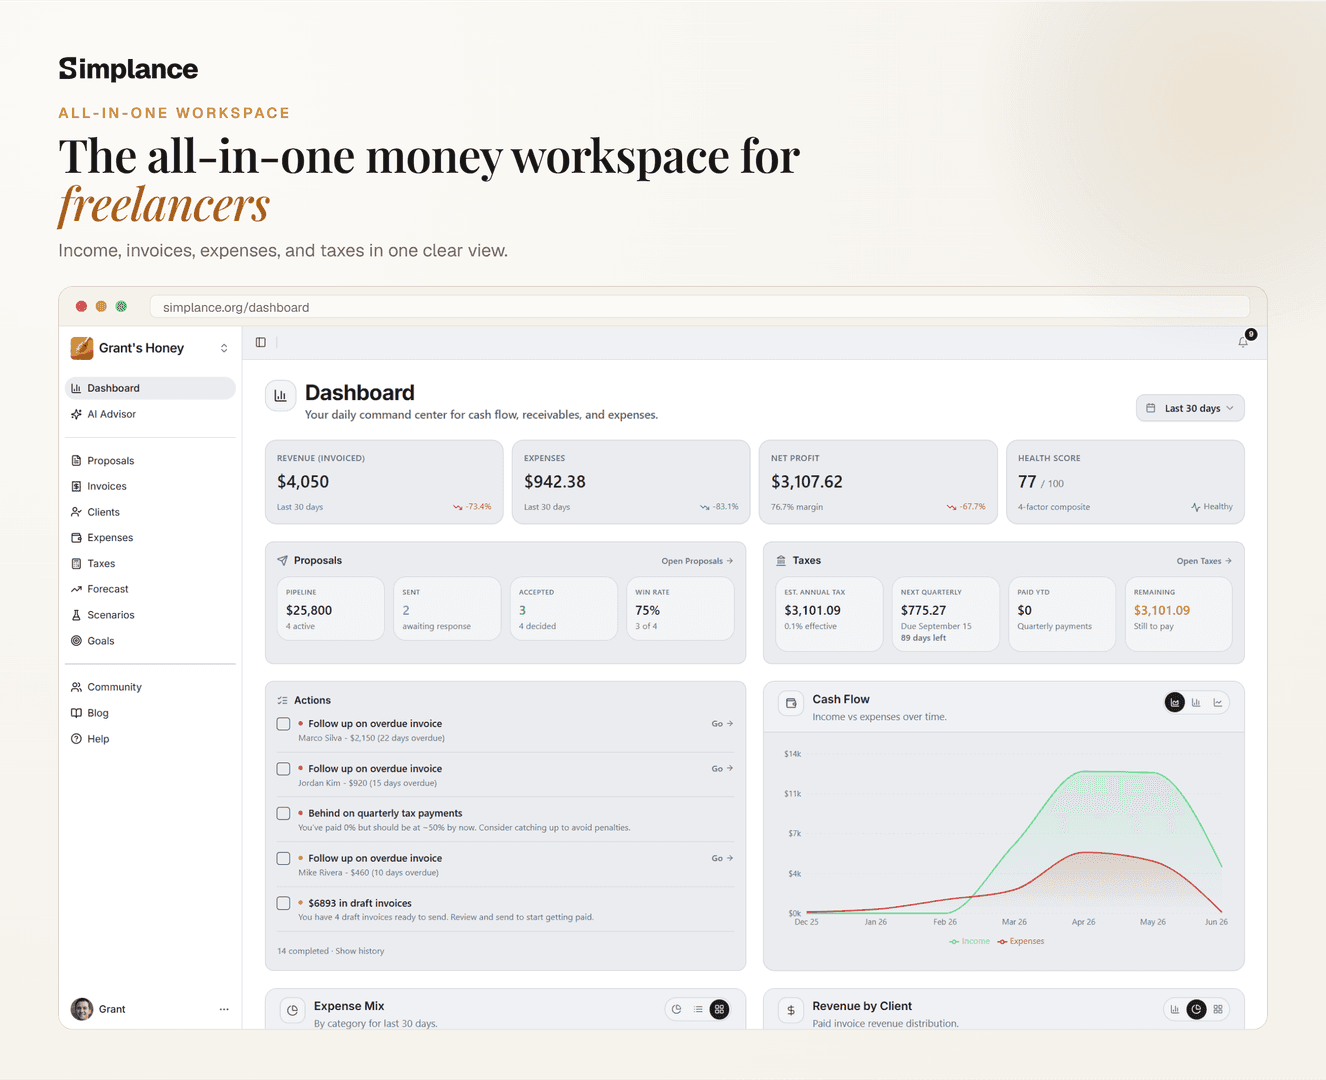The image size is (1326, 1080).
Task: Open Goals in the sidebar
Action: [150, 641]
